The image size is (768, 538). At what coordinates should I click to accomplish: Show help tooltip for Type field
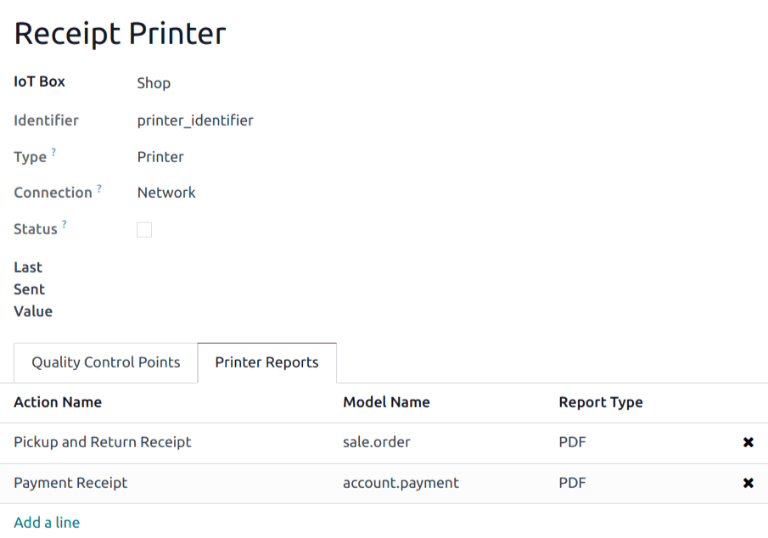pos(54,152)
